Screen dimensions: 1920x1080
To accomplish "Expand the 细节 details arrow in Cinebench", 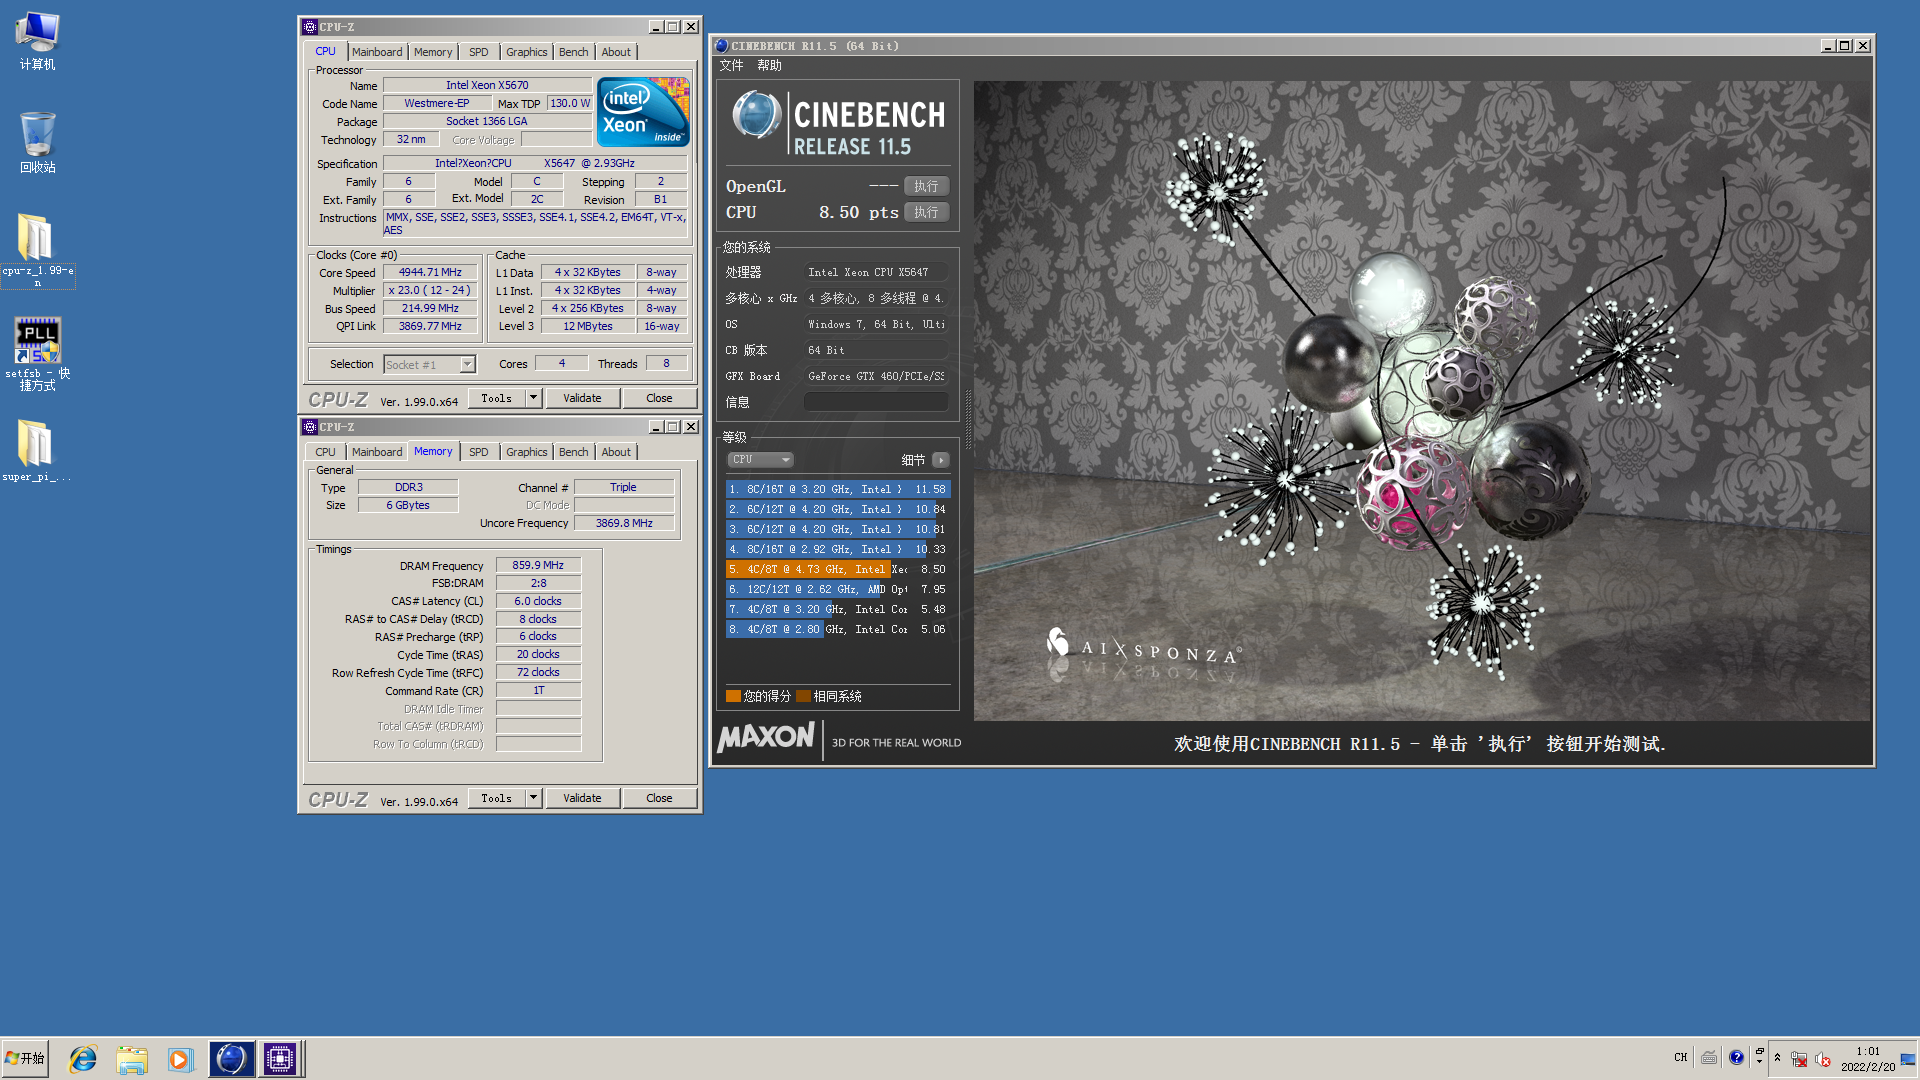I will tap(940, 460).
